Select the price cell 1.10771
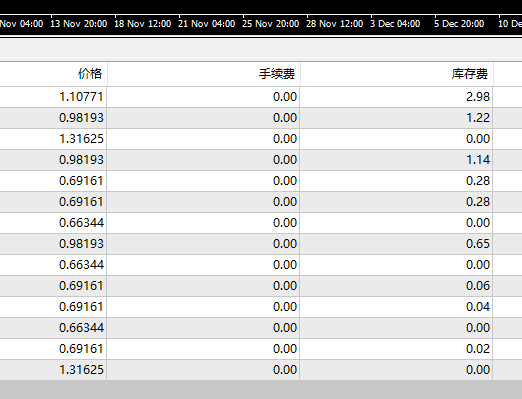Screen dimensions: 522x399 click(x=81, y=97)
